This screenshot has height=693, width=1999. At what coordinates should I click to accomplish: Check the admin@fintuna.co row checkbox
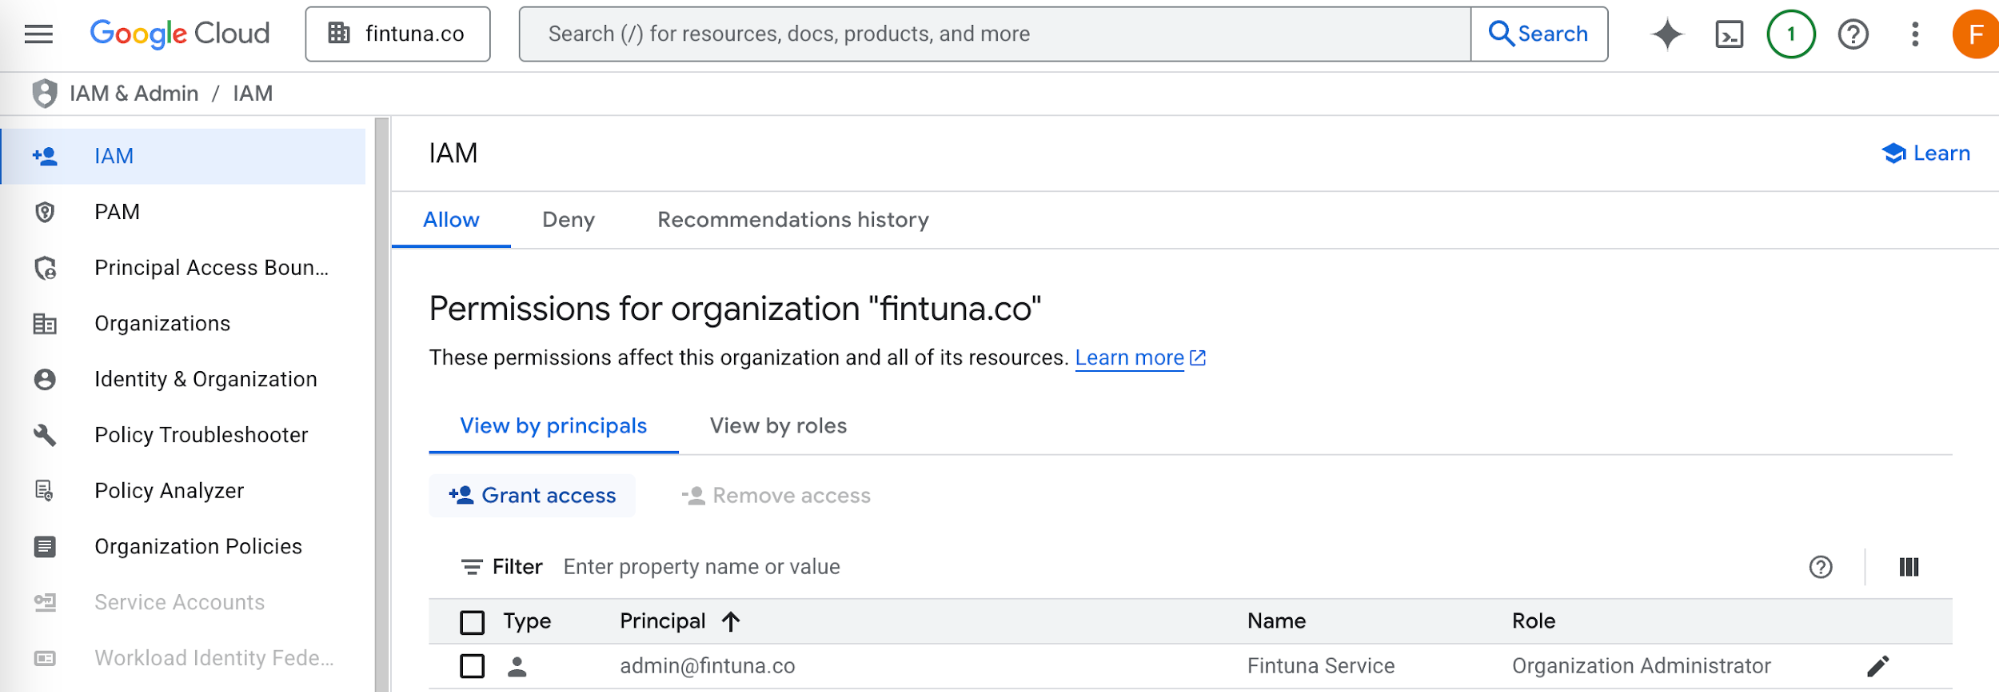472,666
